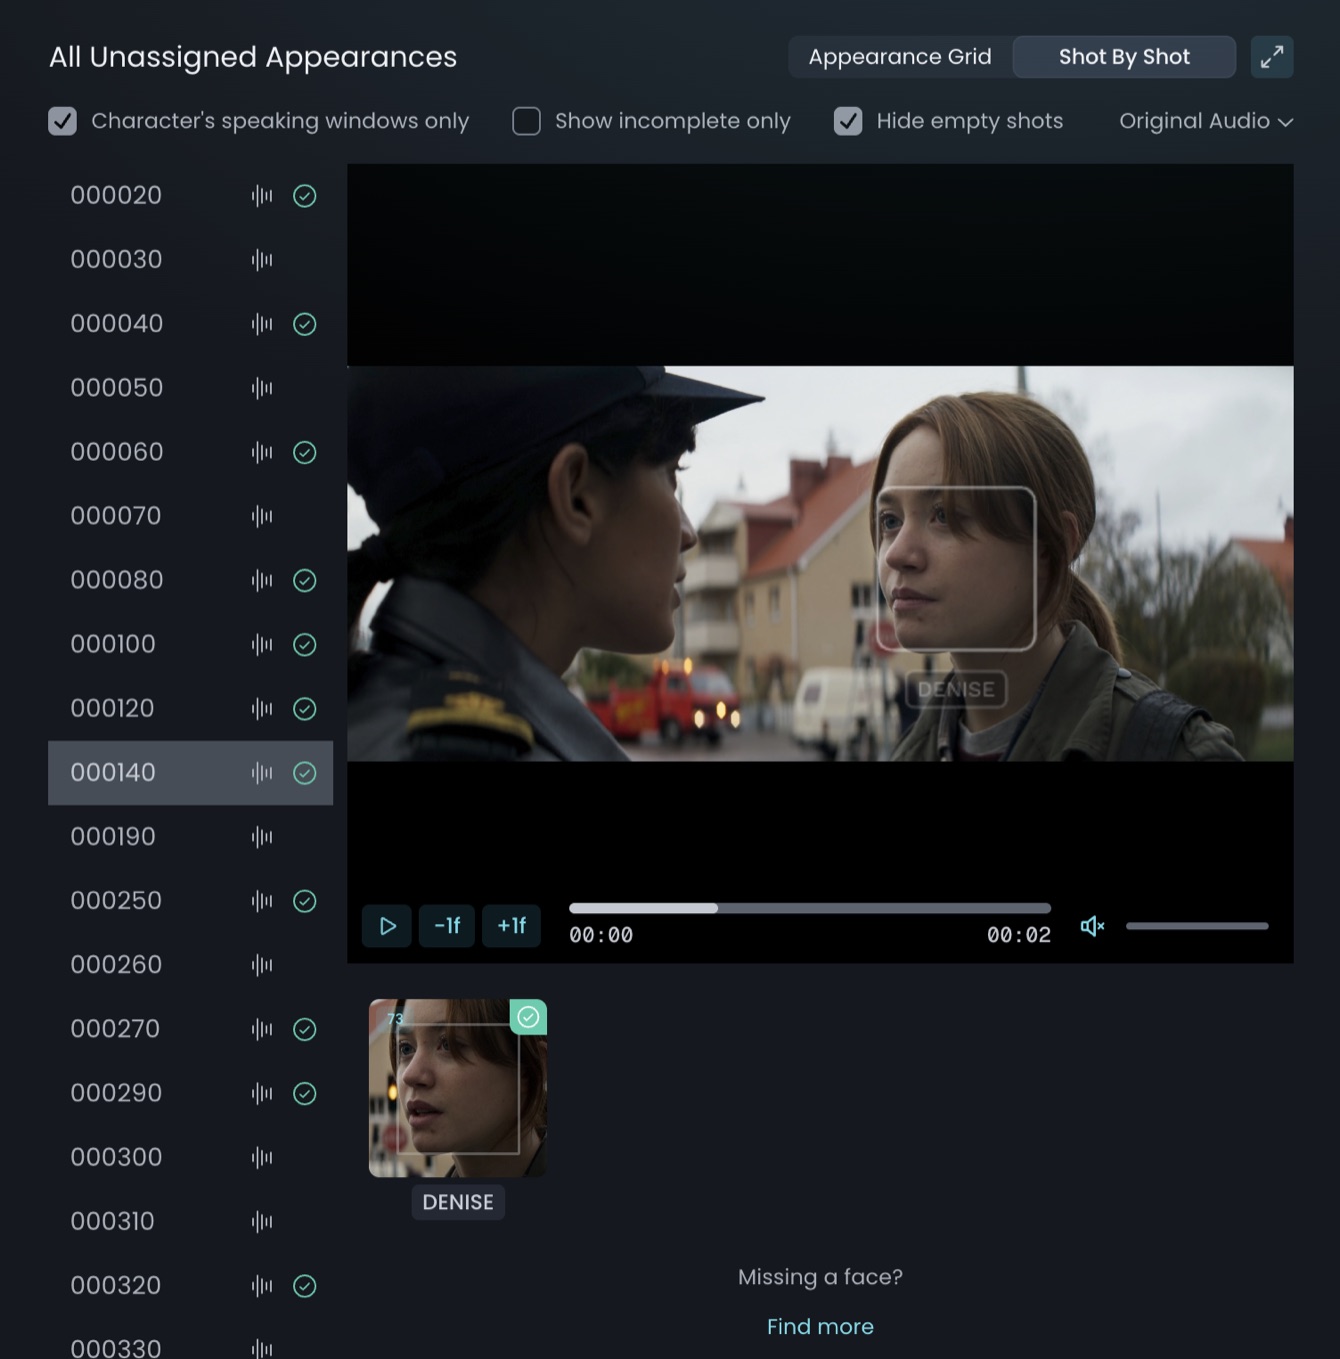Uncheck Character's speaking windows only
Viewport: 1340px width, 1359px height.
[62, 121]
